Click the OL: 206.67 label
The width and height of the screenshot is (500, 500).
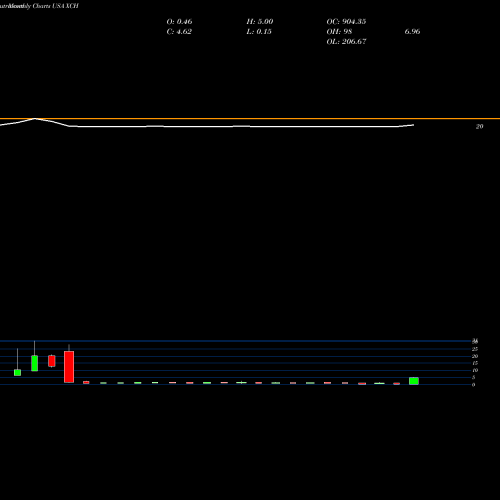(346, 42)
